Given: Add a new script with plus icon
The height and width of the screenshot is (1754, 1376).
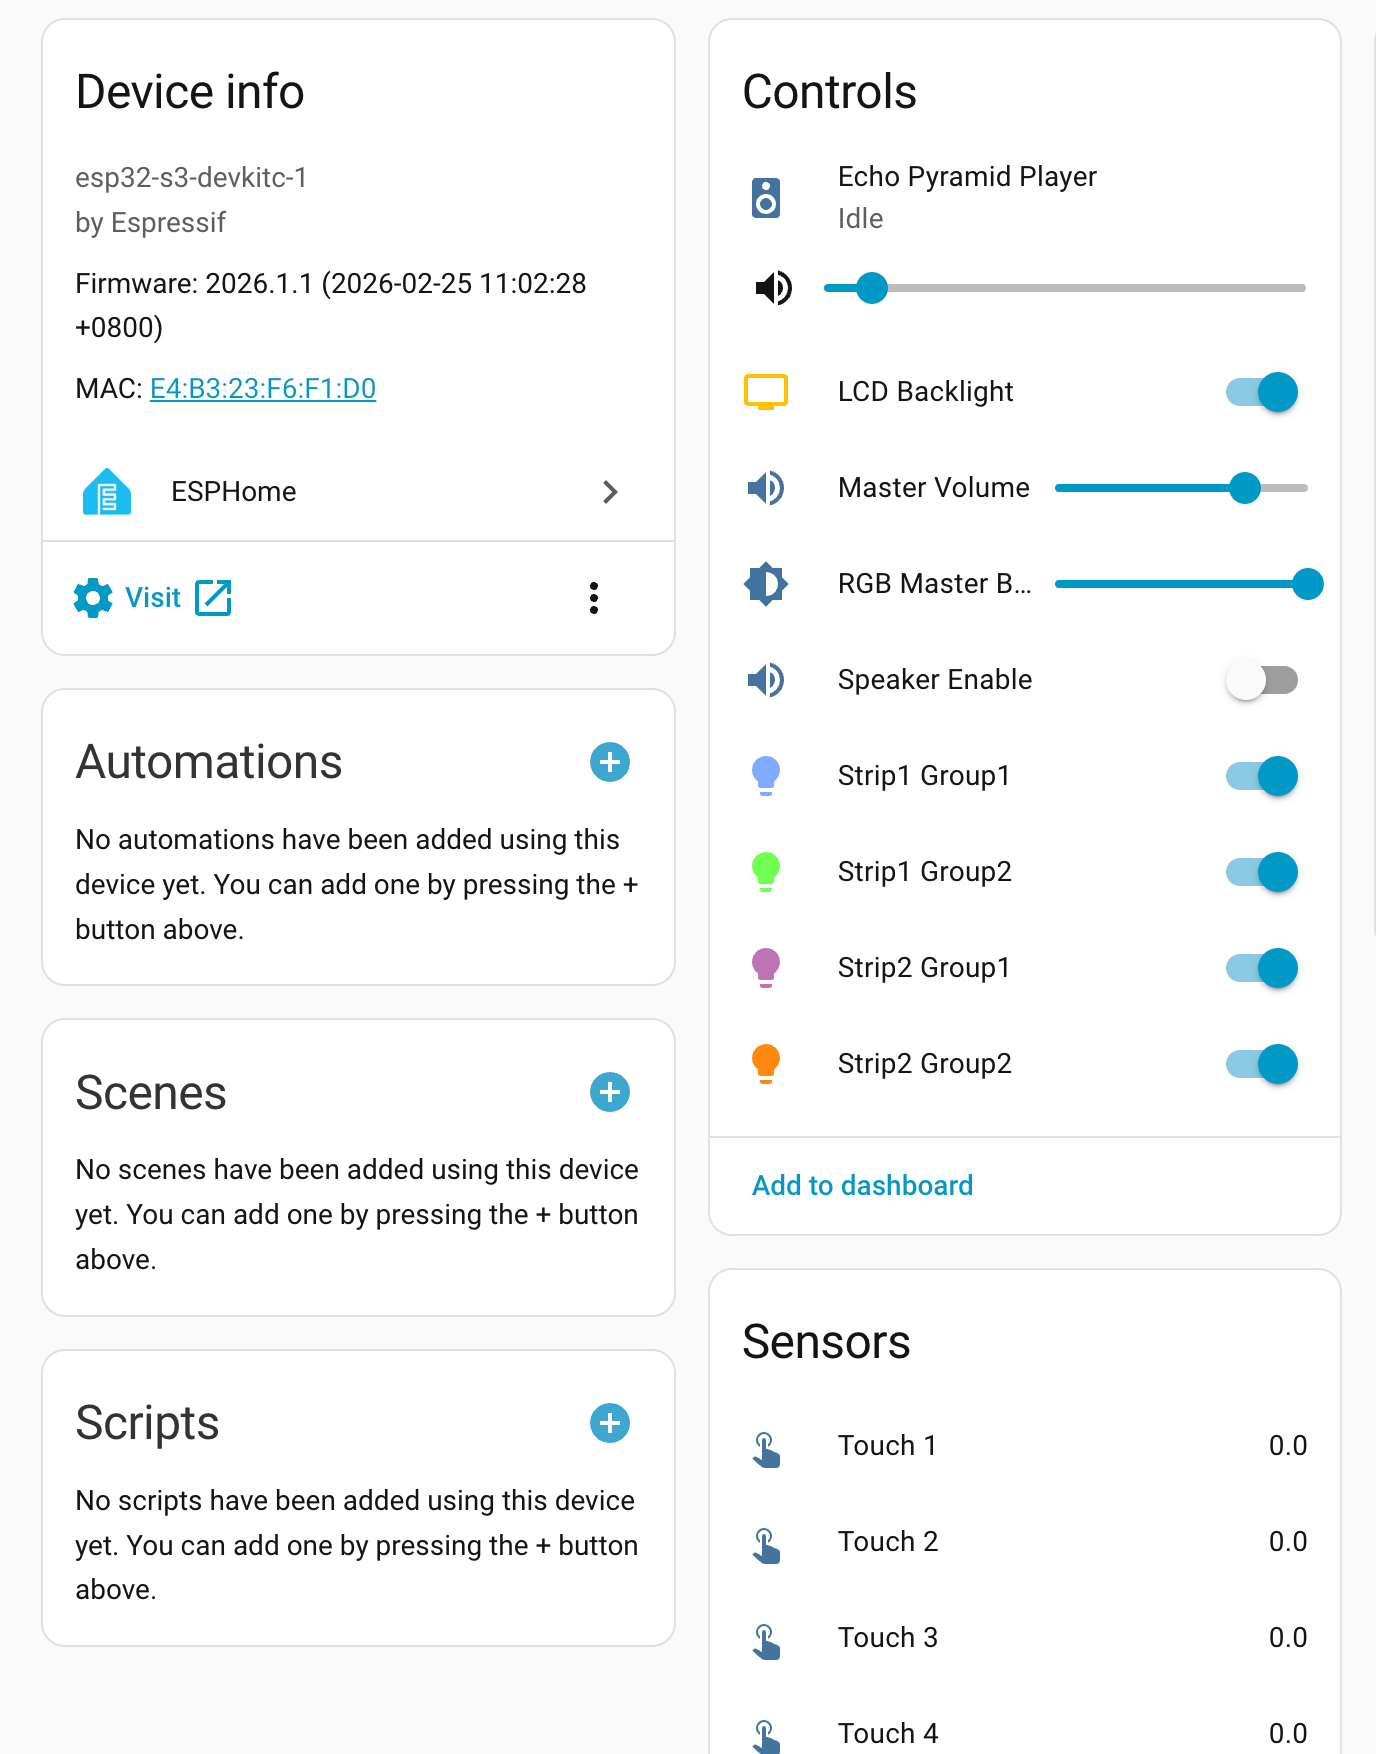Looking at the screenshot, I should [x=610, y=1423].
